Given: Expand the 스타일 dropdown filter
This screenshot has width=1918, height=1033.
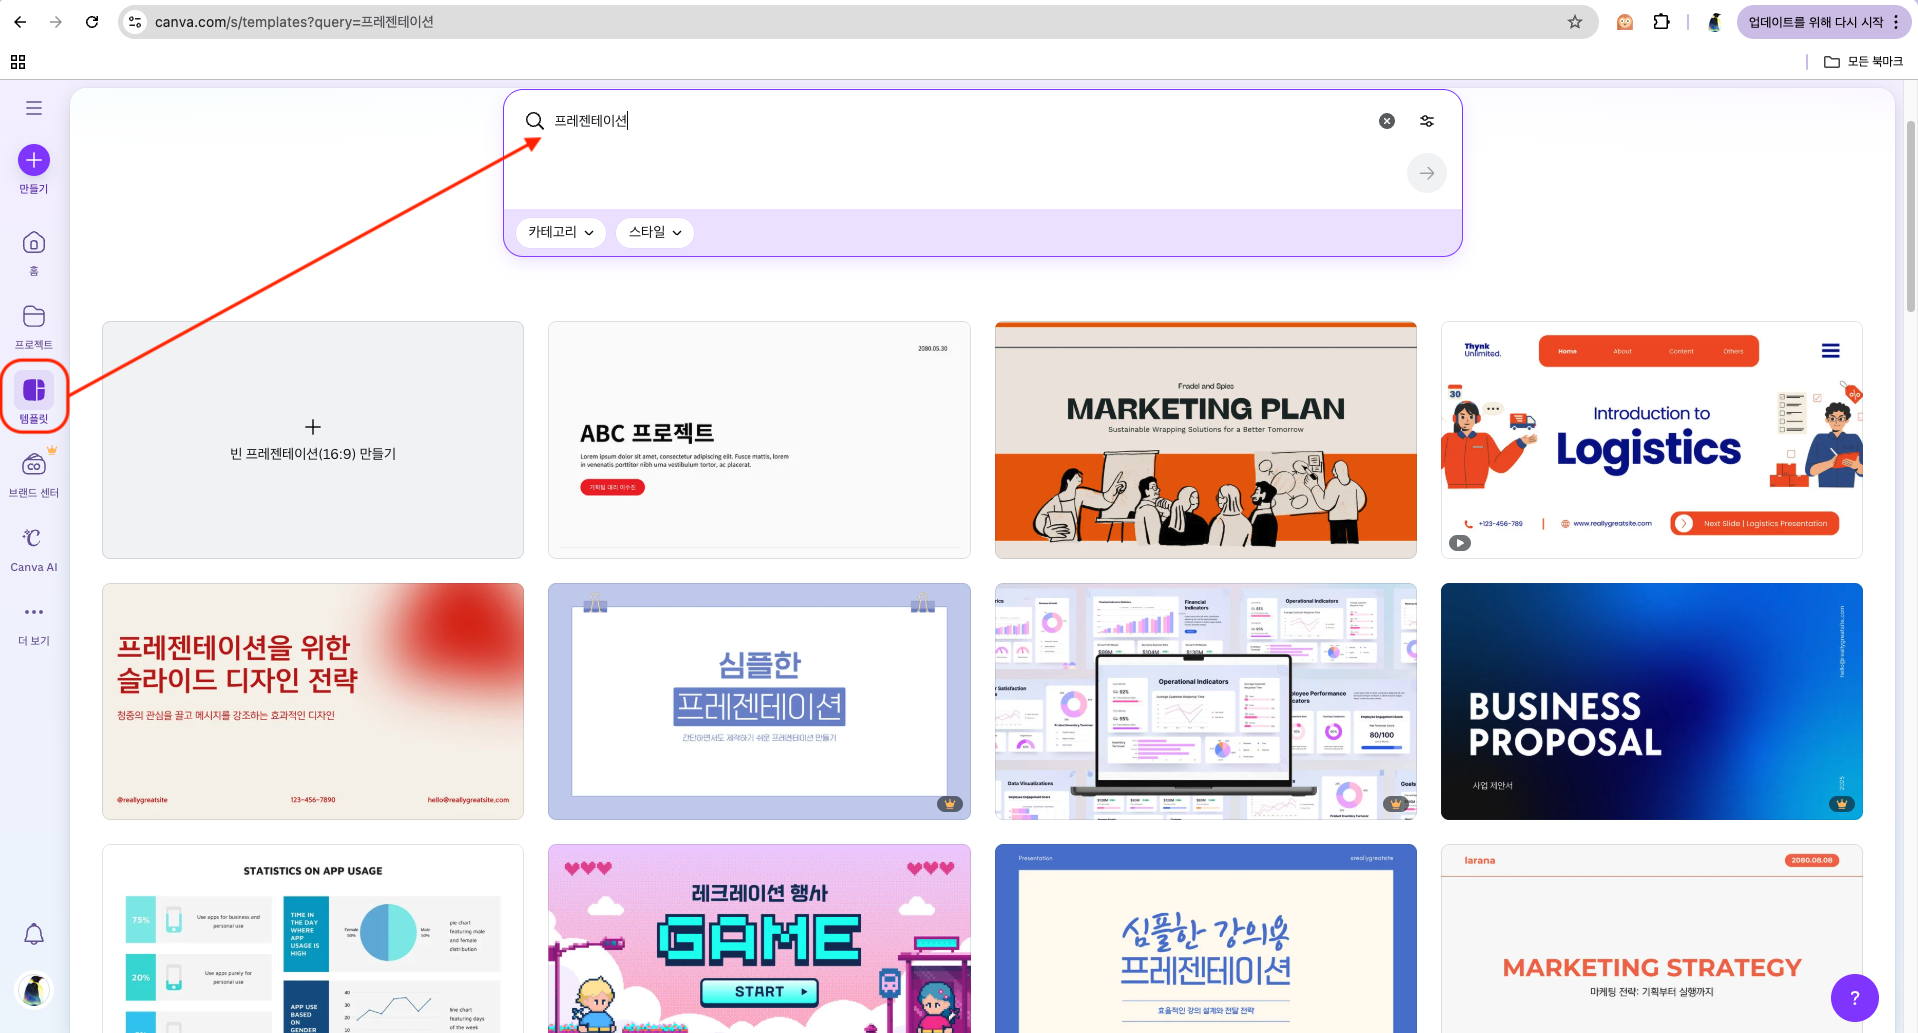Looking at the screenshot, I should (655, 232).
